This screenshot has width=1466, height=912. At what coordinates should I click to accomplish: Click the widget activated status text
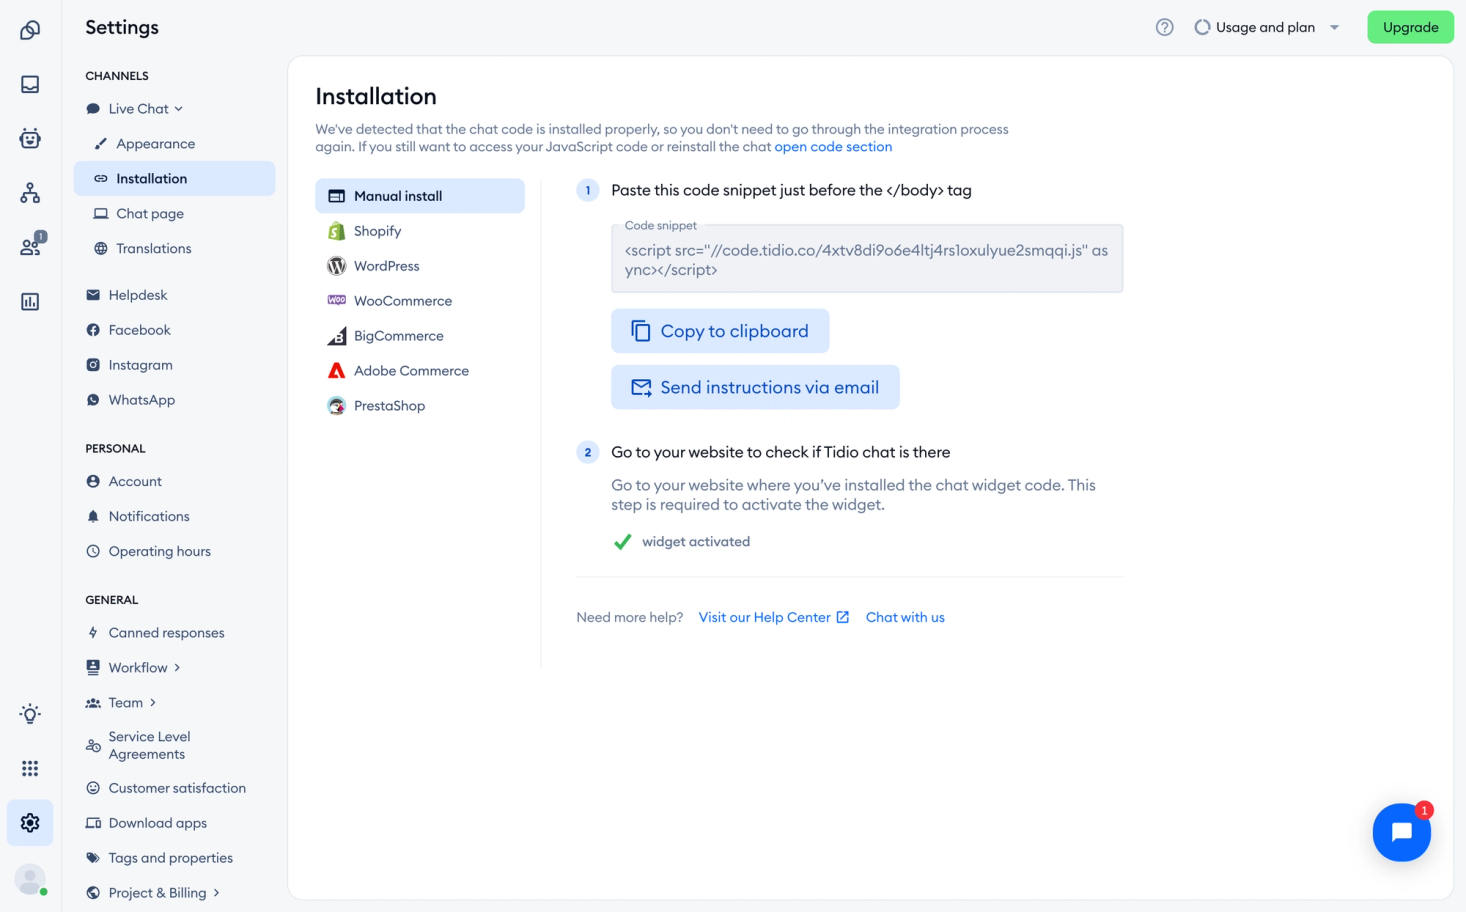tap(696, 542)
